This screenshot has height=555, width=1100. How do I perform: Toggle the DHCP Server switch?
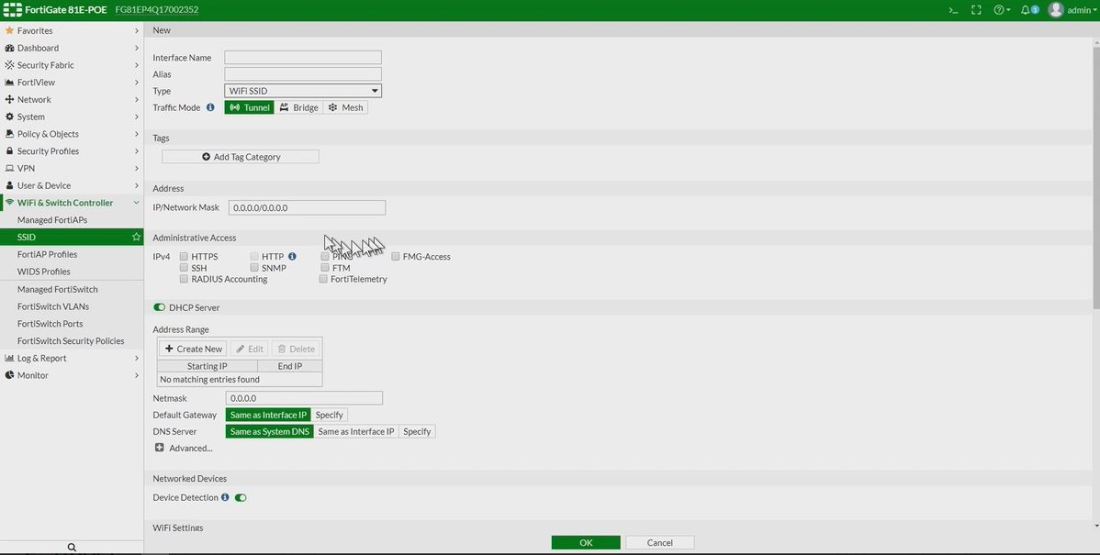[159, 308]
